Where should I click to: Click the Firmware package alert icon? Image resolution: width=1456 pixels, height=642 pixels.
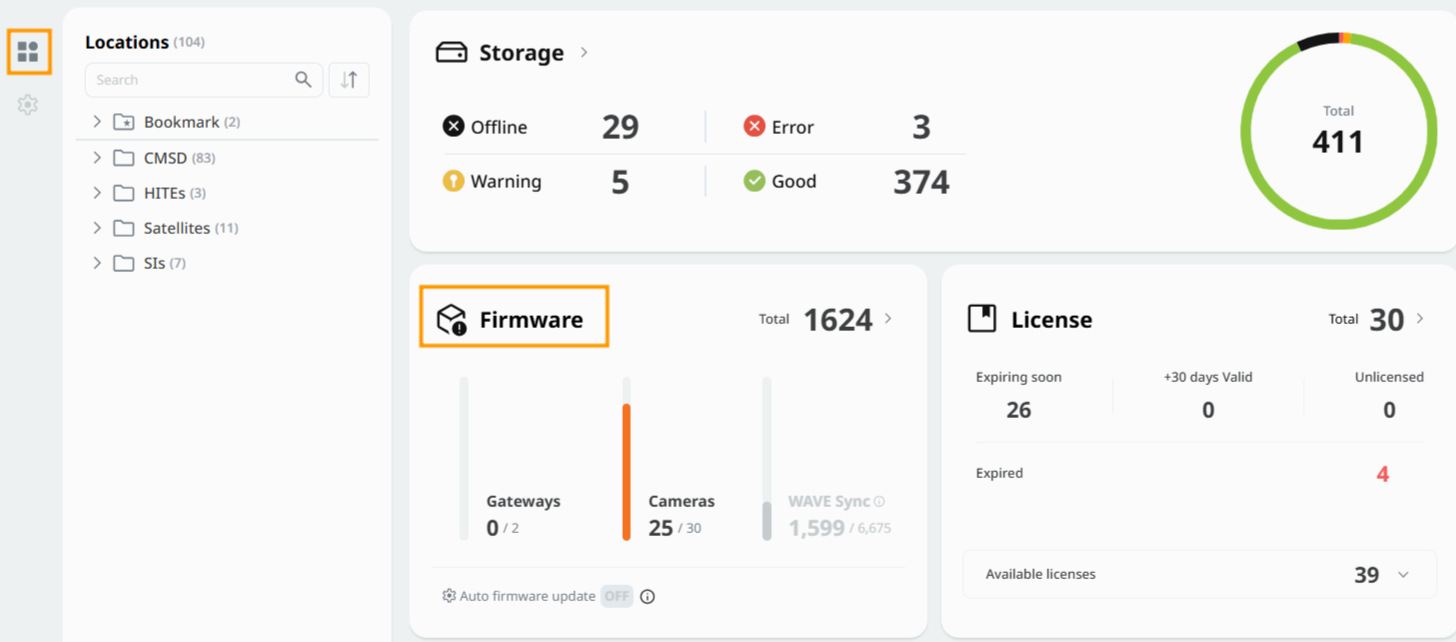452,320
